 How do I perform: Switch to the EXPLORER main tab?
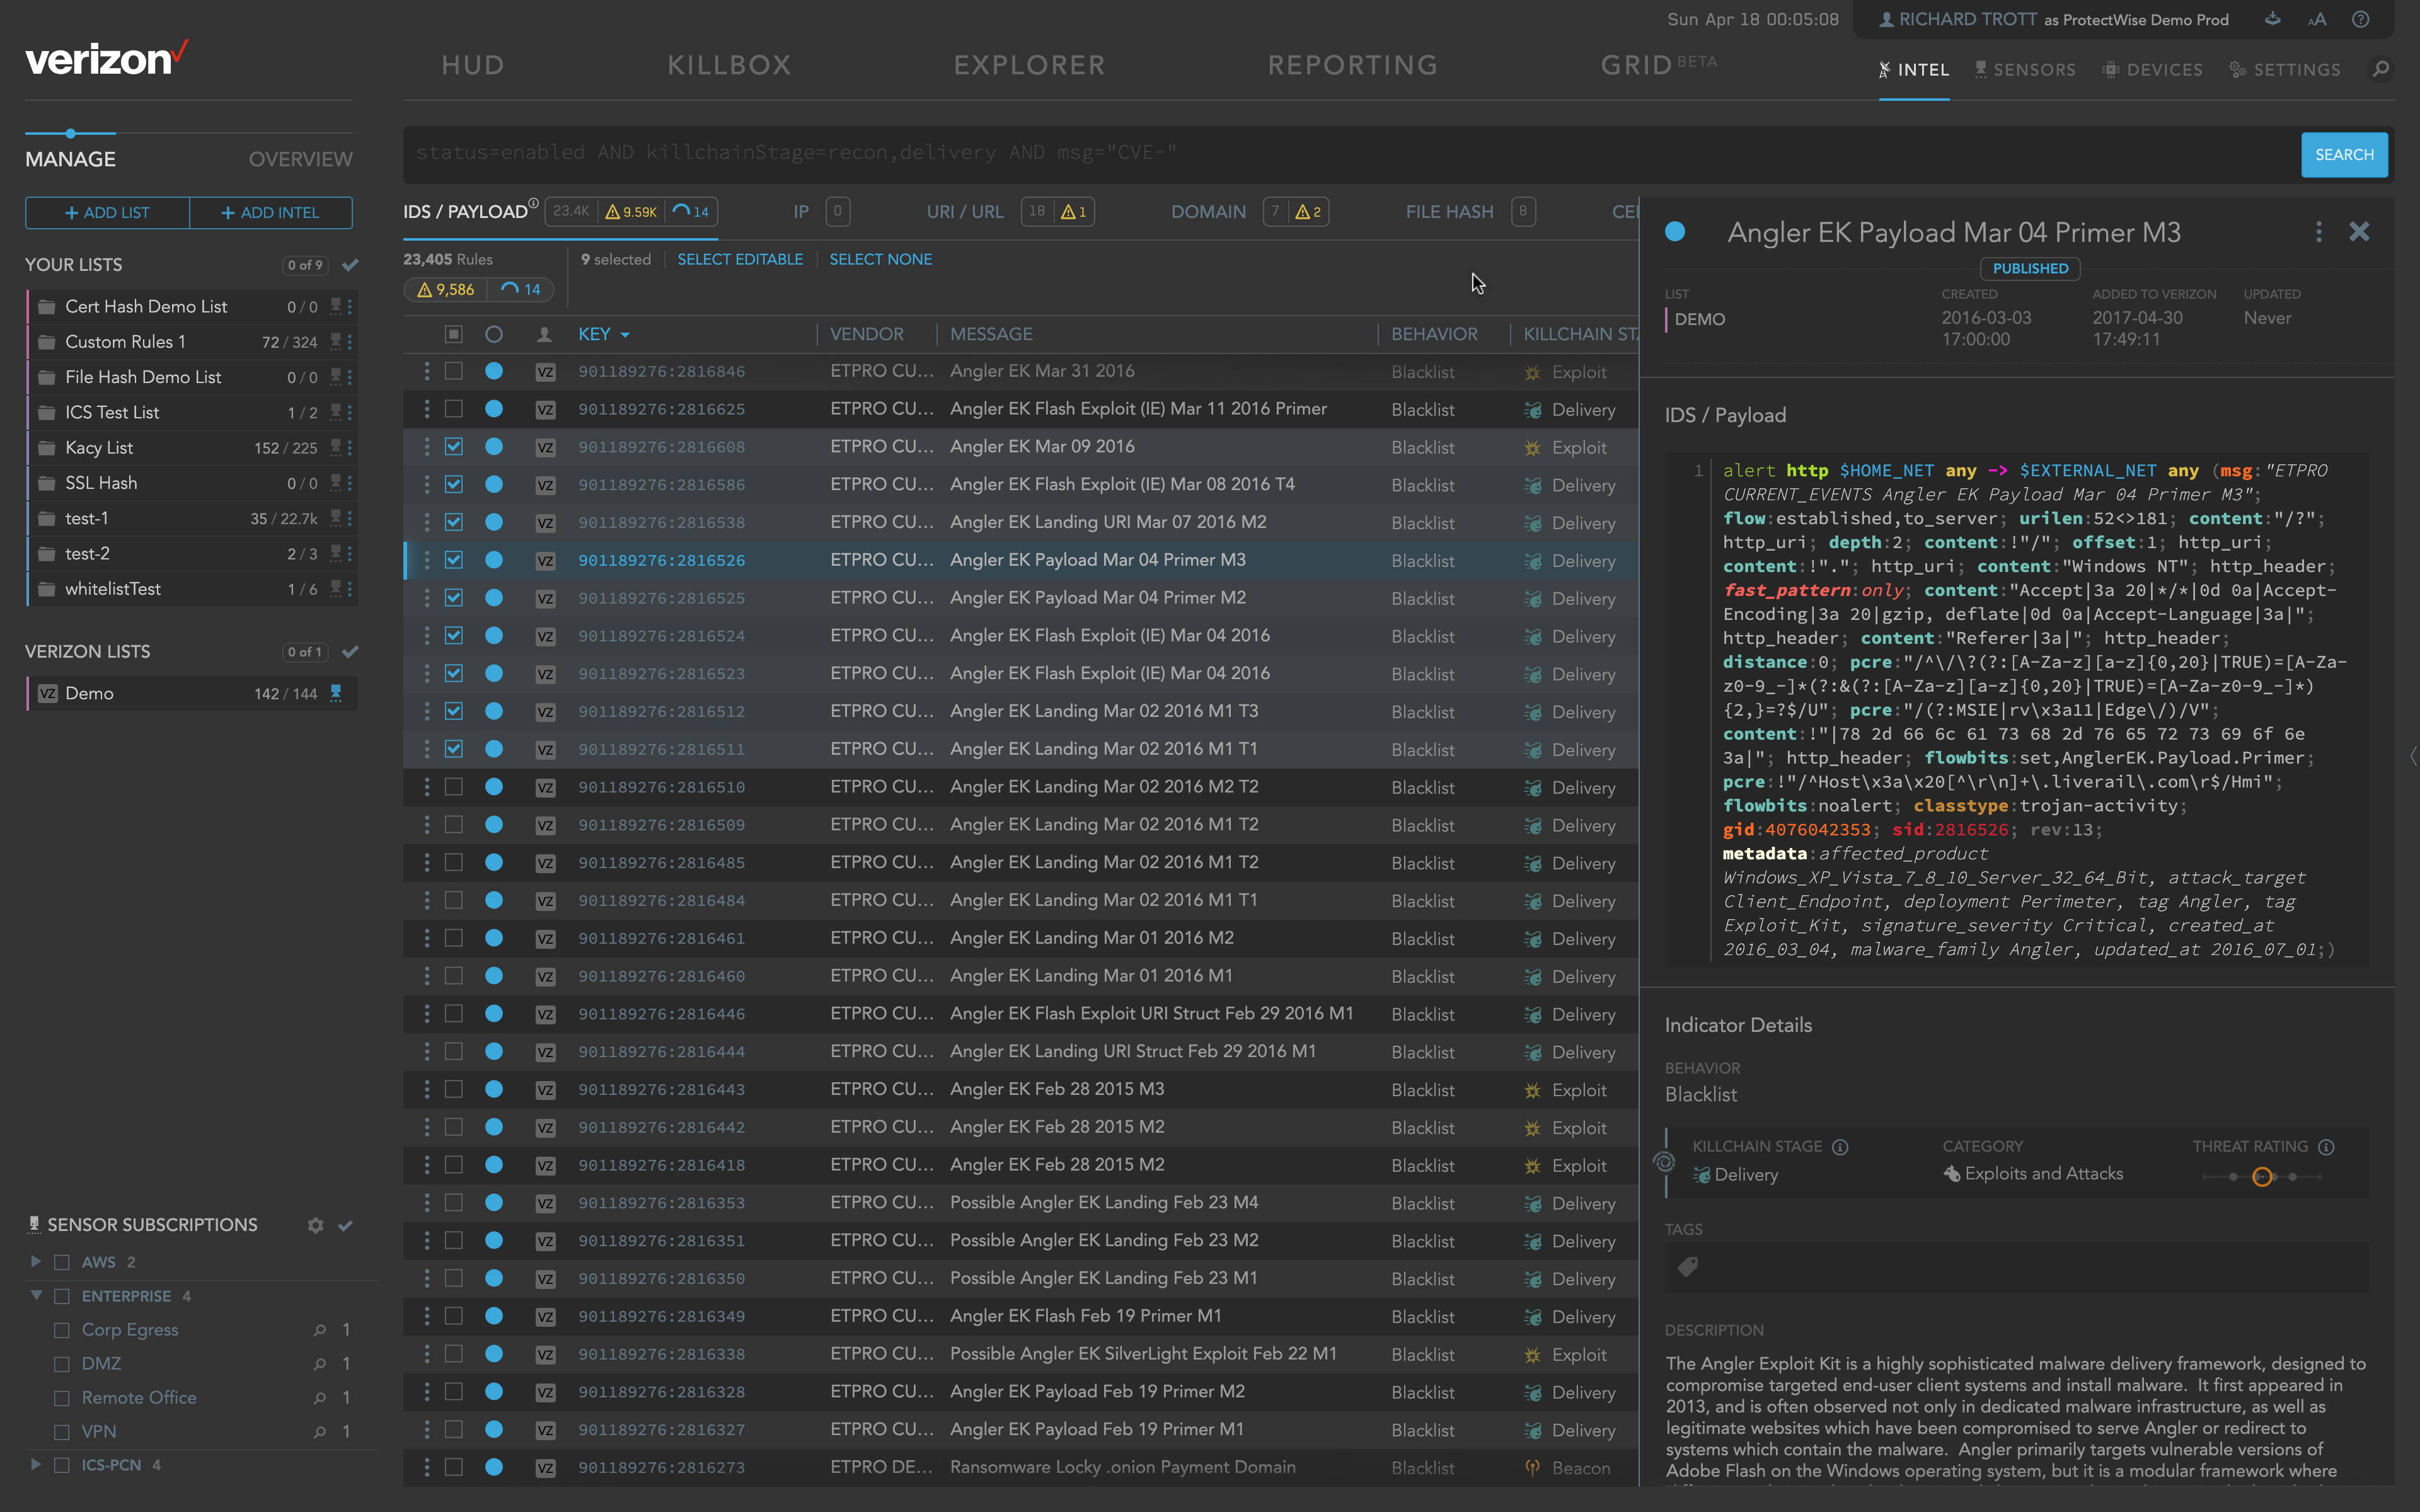pyautogui.click(x=1029, y=65)
